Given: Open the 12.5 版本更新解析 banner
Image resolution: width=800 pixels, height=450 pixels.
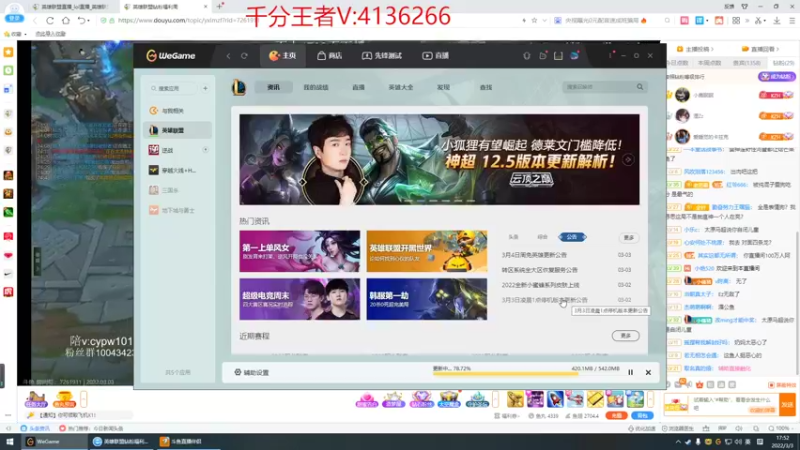Looking at the screenshot, I should [x=439, y=159].
